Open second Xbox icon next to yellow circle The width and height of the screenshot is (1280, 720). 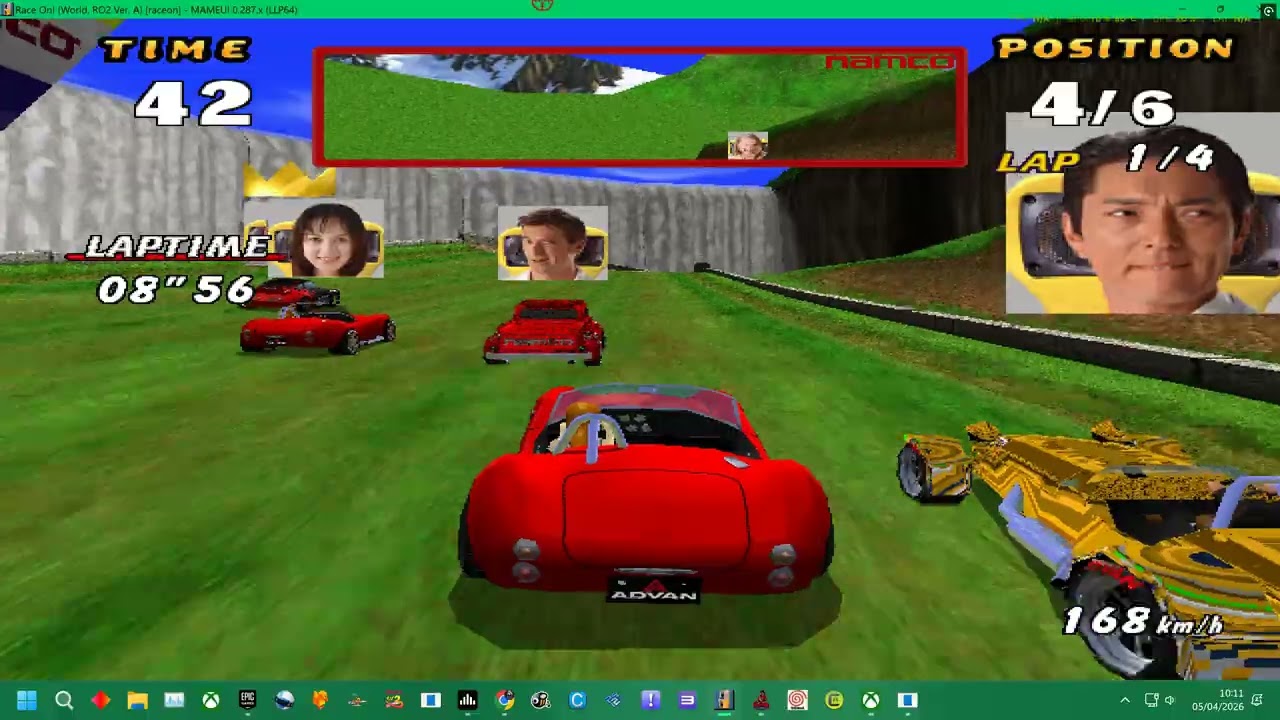coord(871,700)
